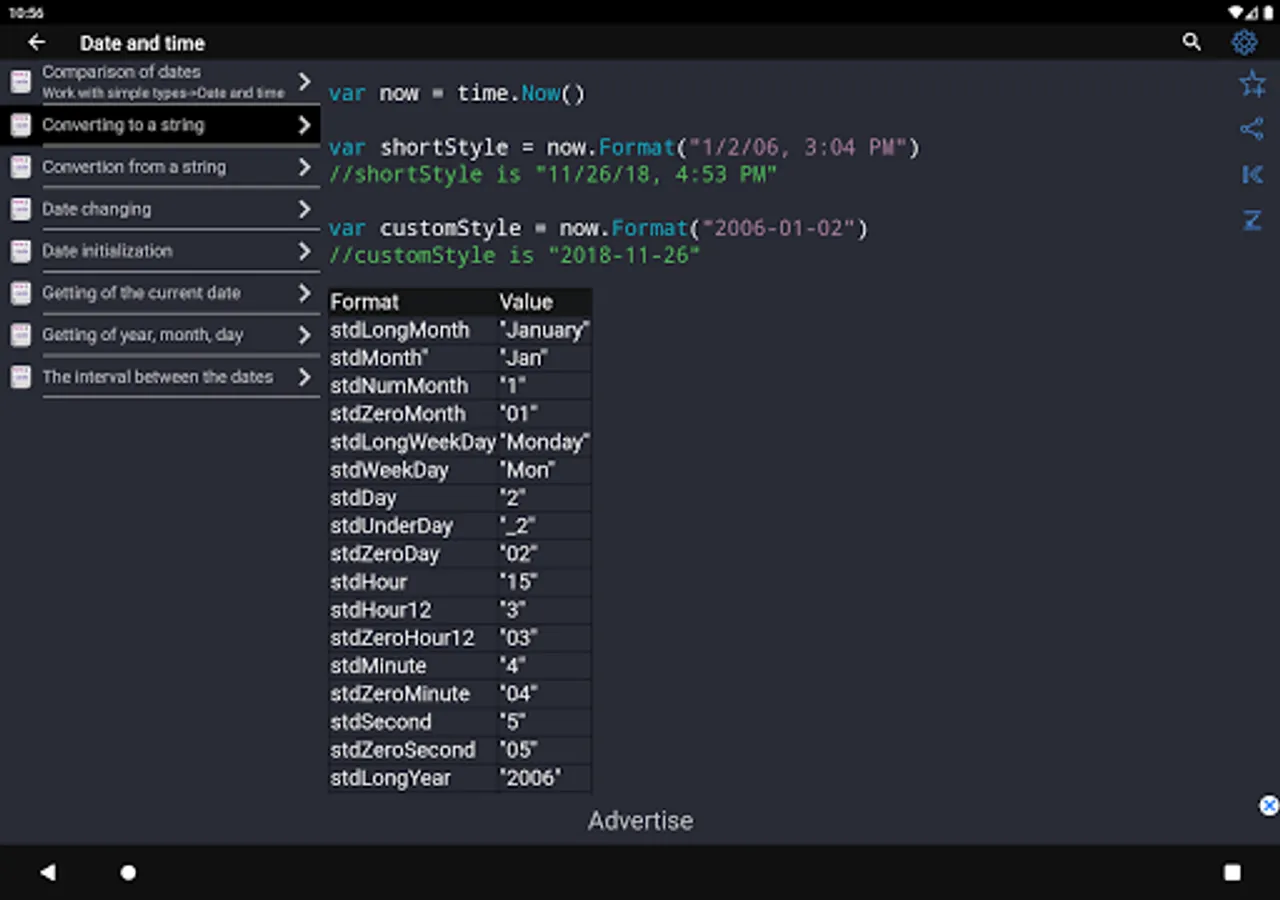Expand Comparison of dates chevron

[x=305, y=82]
